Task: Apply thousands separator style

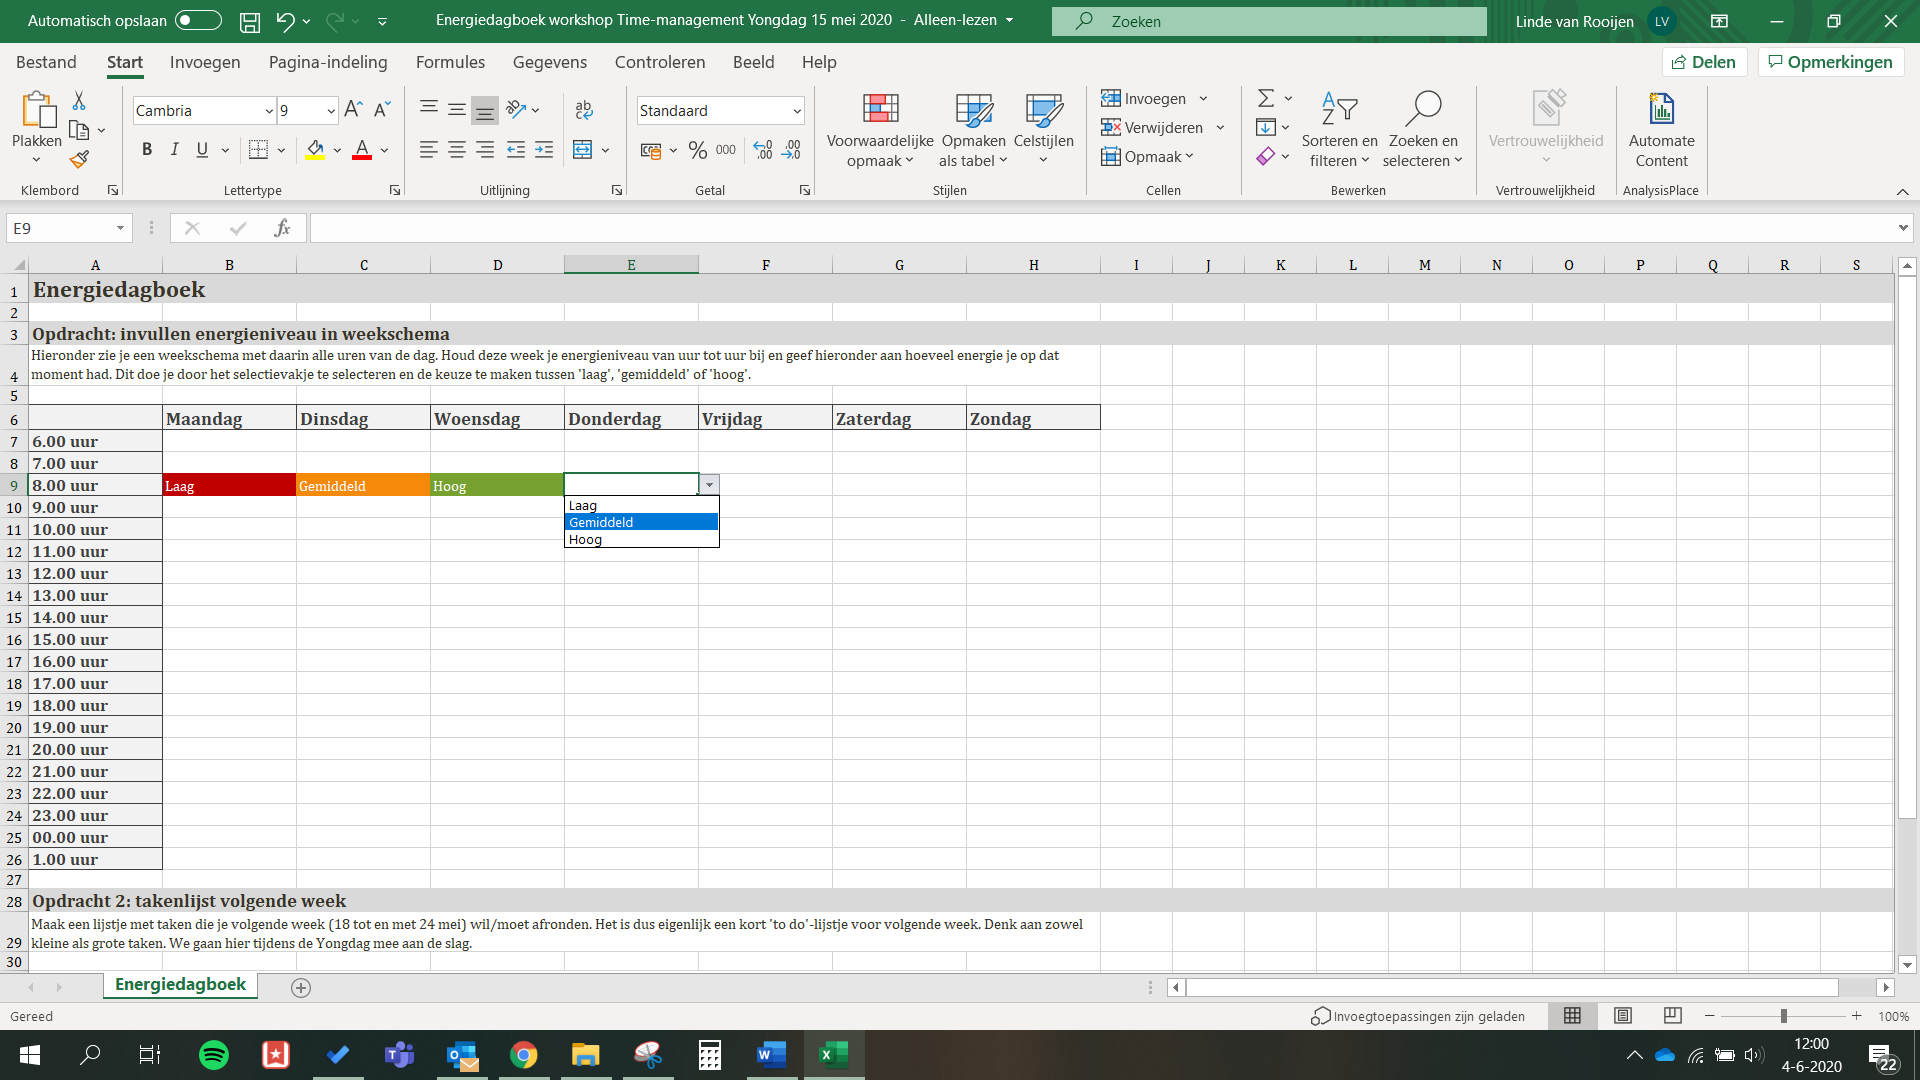Action: 726,150
